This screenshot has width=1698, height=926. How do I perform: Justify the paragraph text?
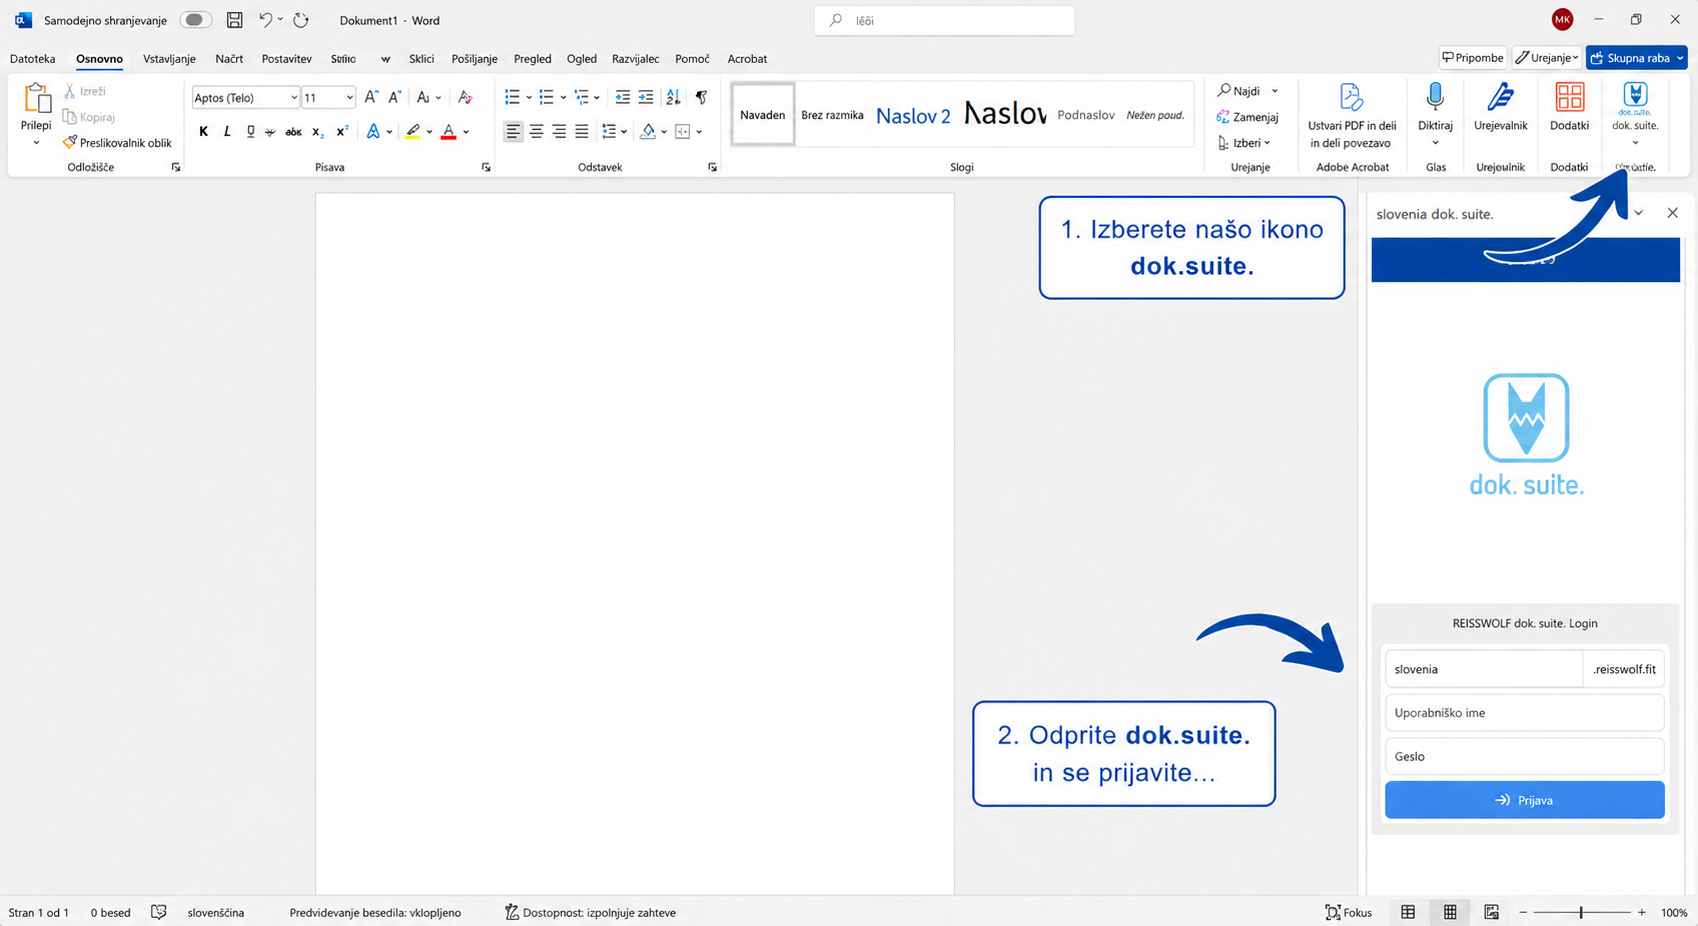coord(582,131)
